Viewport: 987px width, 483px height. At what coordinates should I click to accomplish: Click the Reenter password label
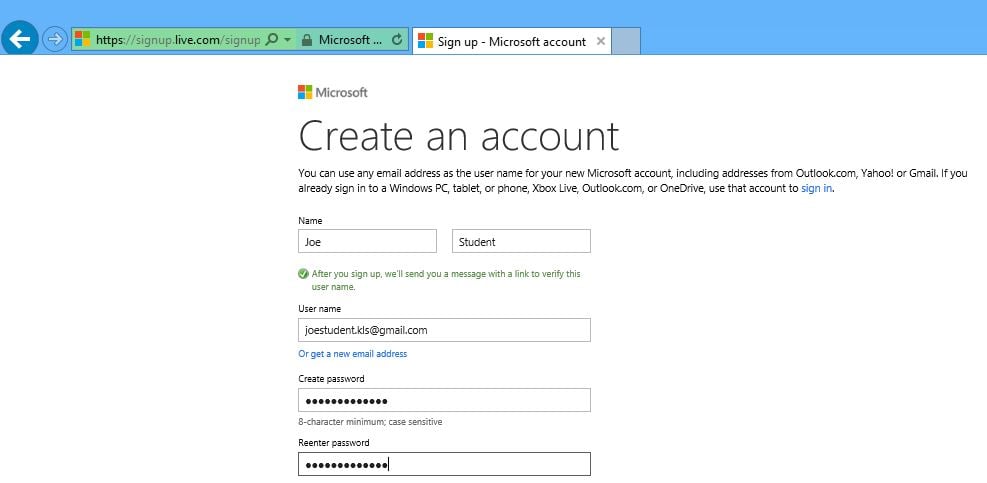tap(334, 443)
